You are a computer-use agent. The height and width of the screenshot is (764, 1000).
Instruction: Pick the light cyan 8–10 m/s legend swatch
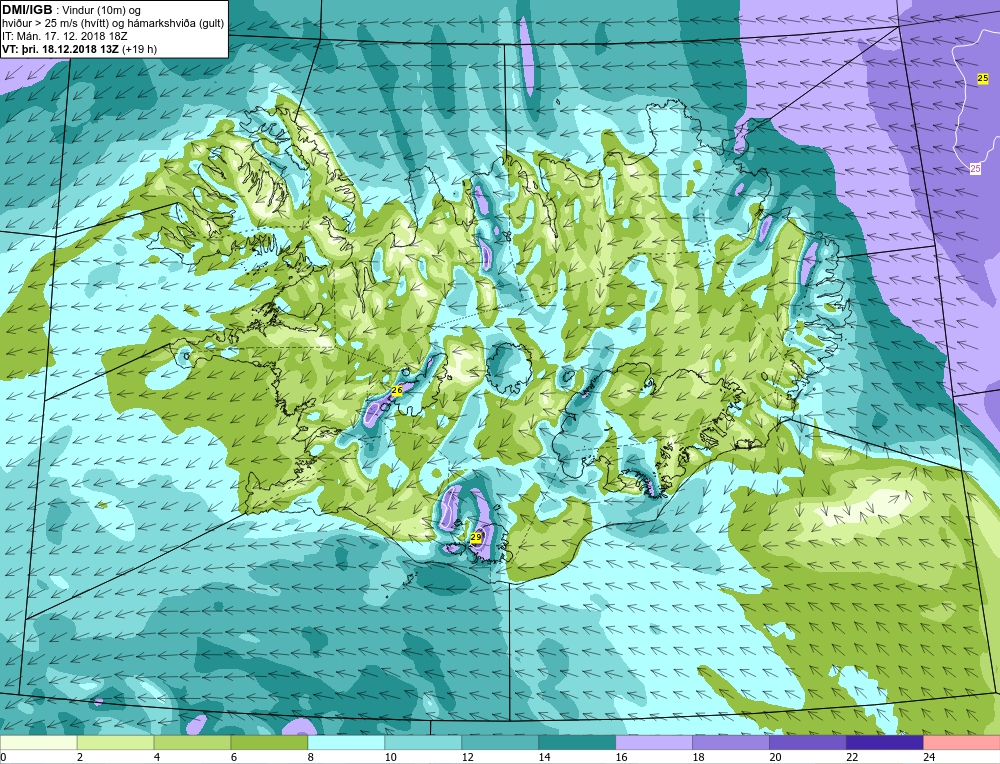[346, 743]
